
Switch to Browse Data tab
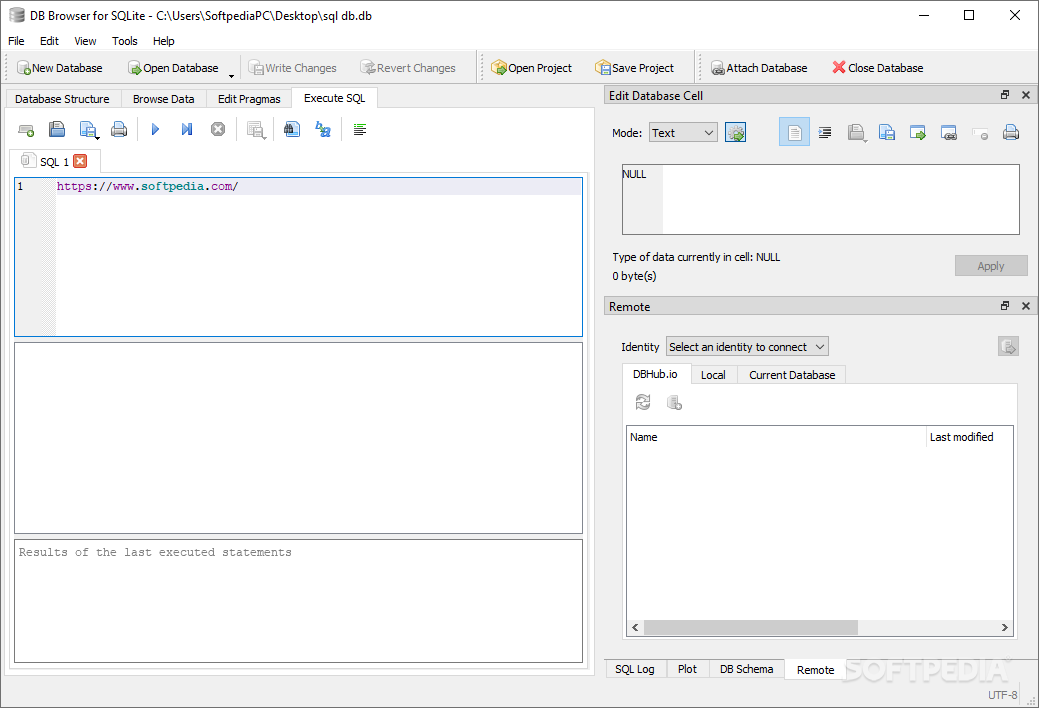(x=164, y=99)
